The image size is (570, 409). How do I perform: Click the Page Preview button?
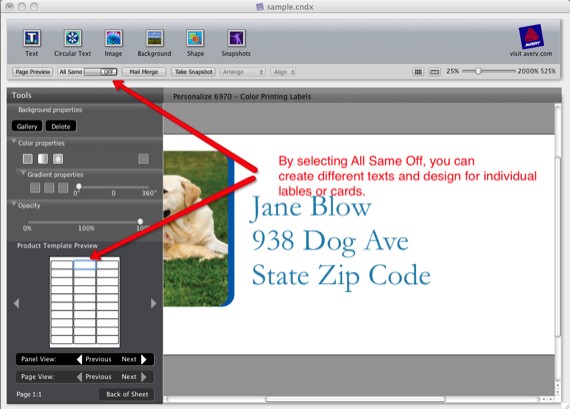click(32, 72)
